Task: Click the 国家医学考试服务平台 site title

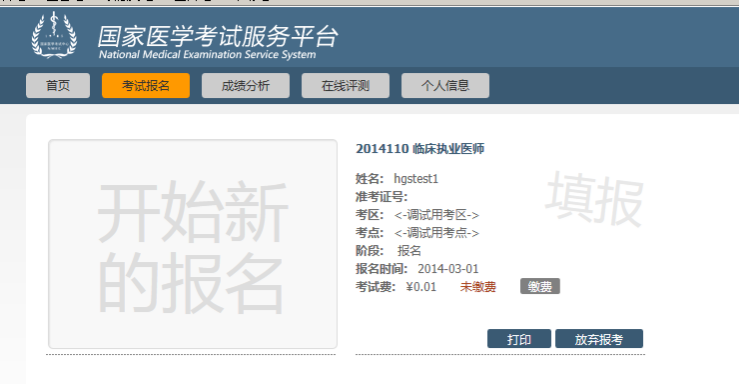Action: coord(218,36)
